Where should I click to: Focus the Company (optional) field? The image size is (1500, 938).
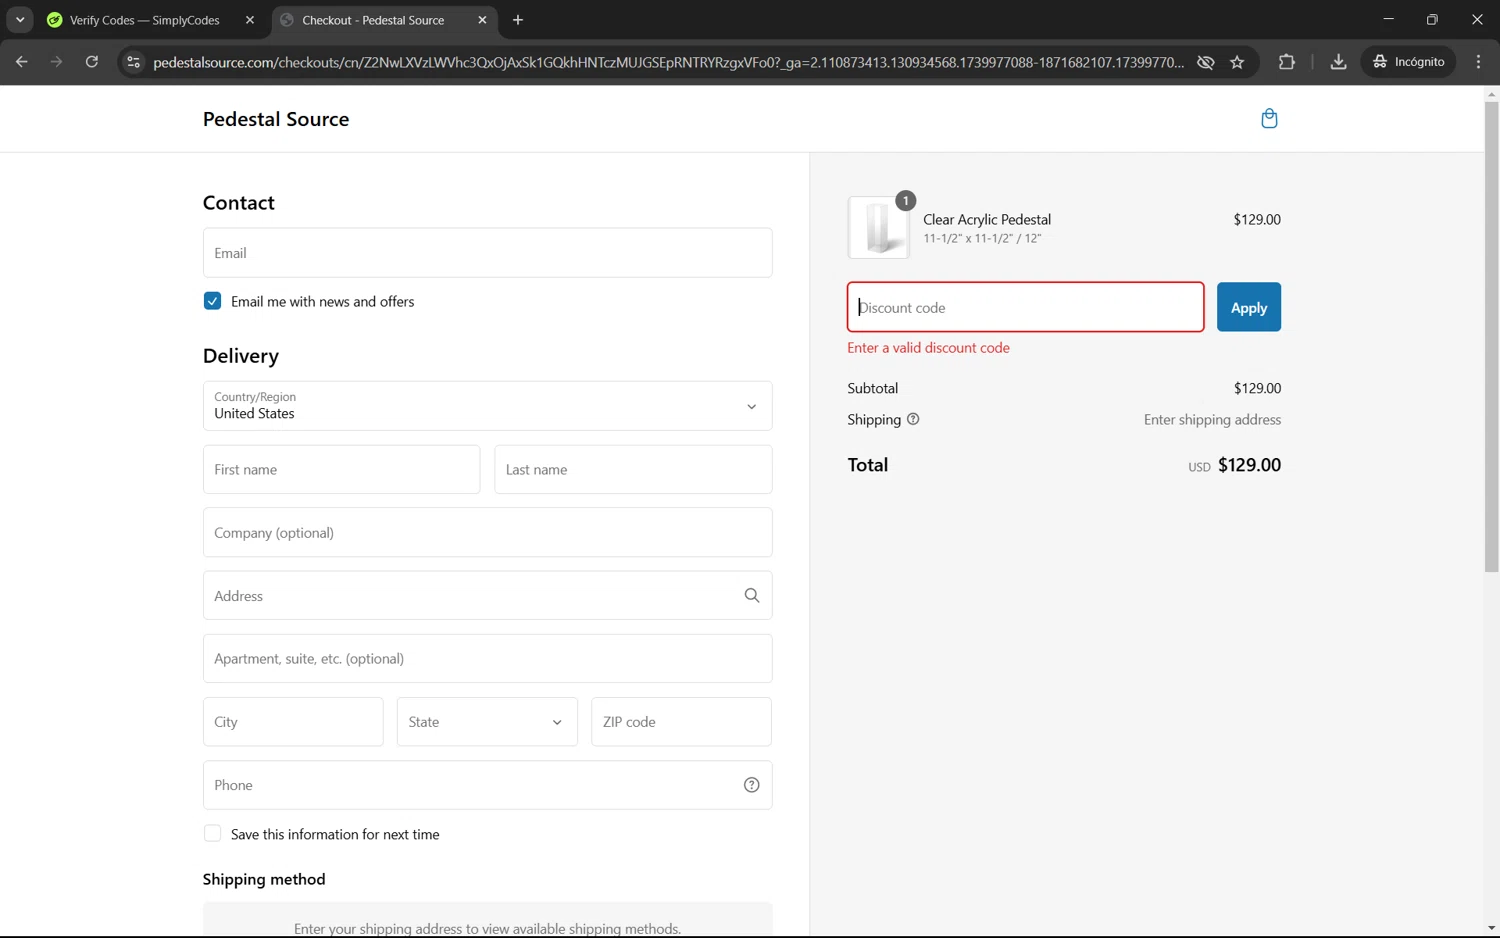(487, 532)
